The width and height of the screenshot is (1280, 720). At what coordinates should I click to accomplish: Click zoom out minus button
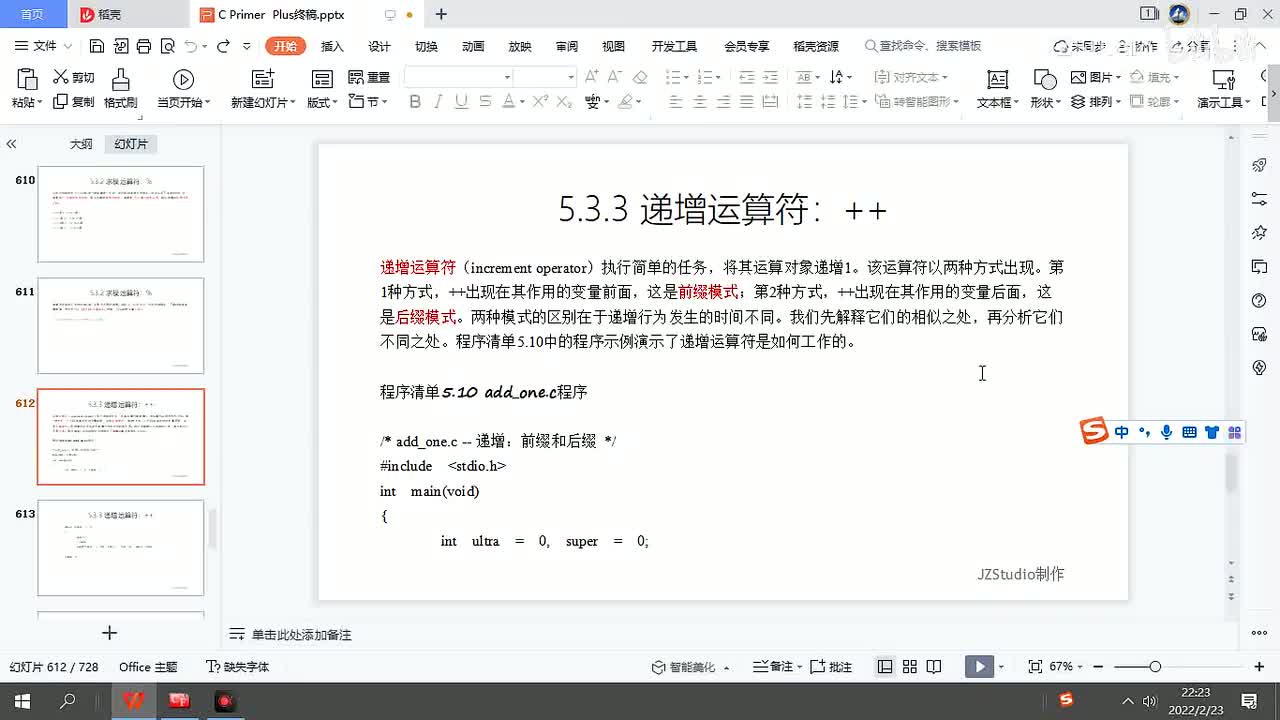pyautogui.click(x=1099, y=666)
